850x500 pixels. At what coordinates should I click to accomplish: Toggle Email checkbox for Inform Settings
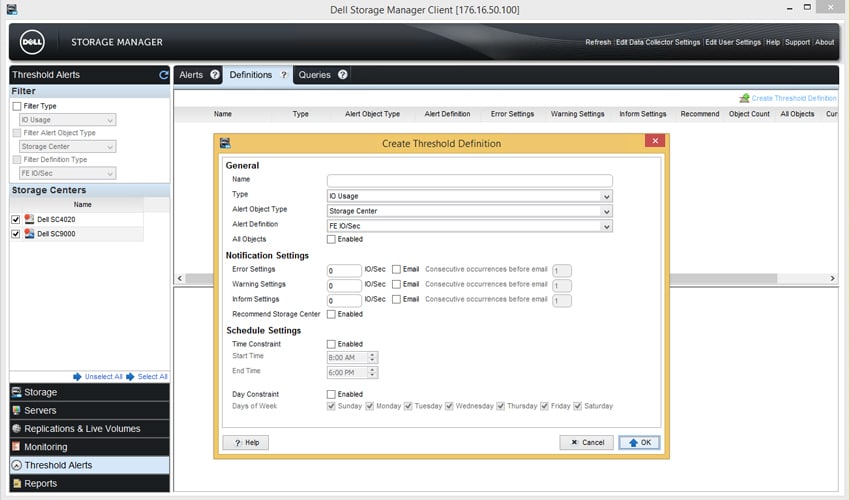tap(396, 299)
